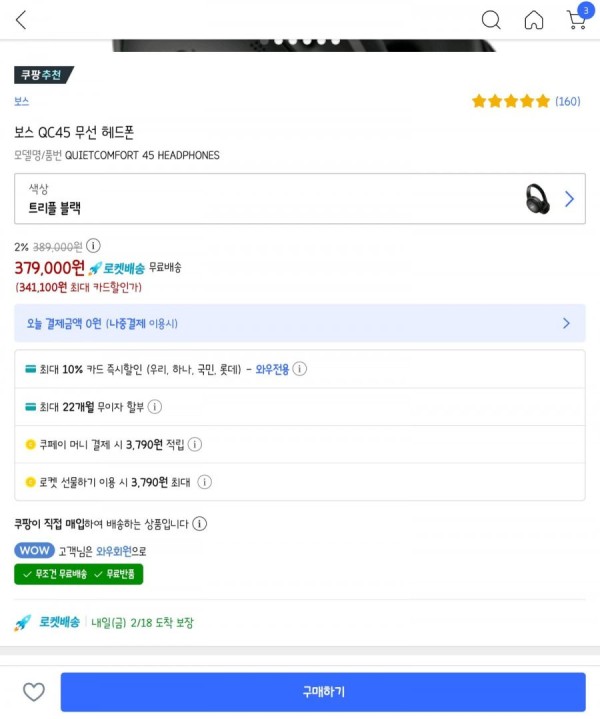Open the shopping cart with 3 items
This screenshot has height=719, width=600.
coord(577,17)
